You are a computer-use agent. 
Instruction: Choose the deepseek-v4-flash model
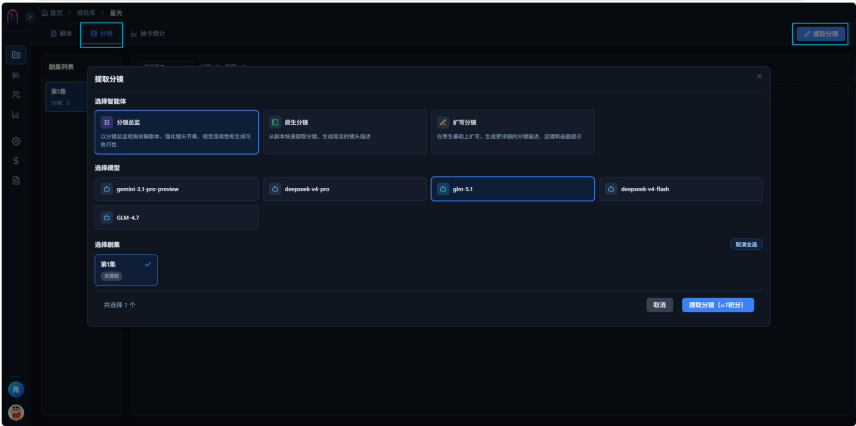tap(681, 189)
